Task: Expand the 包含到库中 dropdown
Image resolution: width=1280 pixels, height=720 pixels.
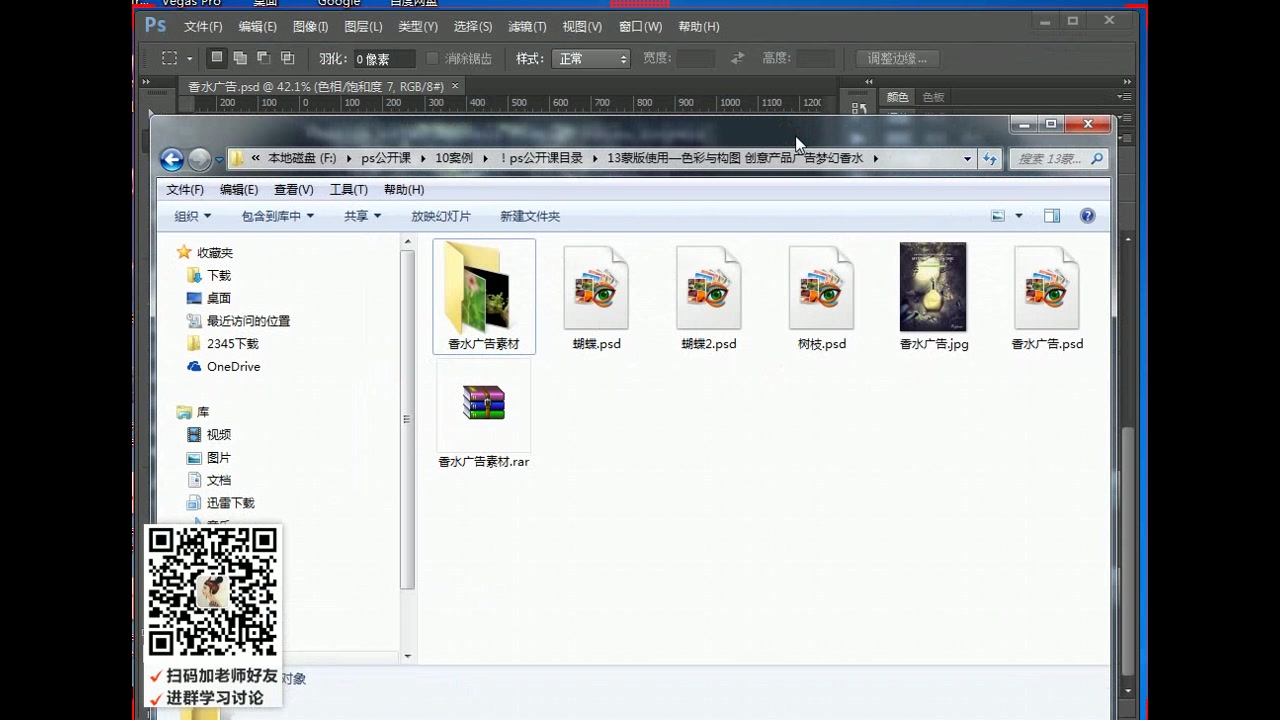Action: [278, 216]
